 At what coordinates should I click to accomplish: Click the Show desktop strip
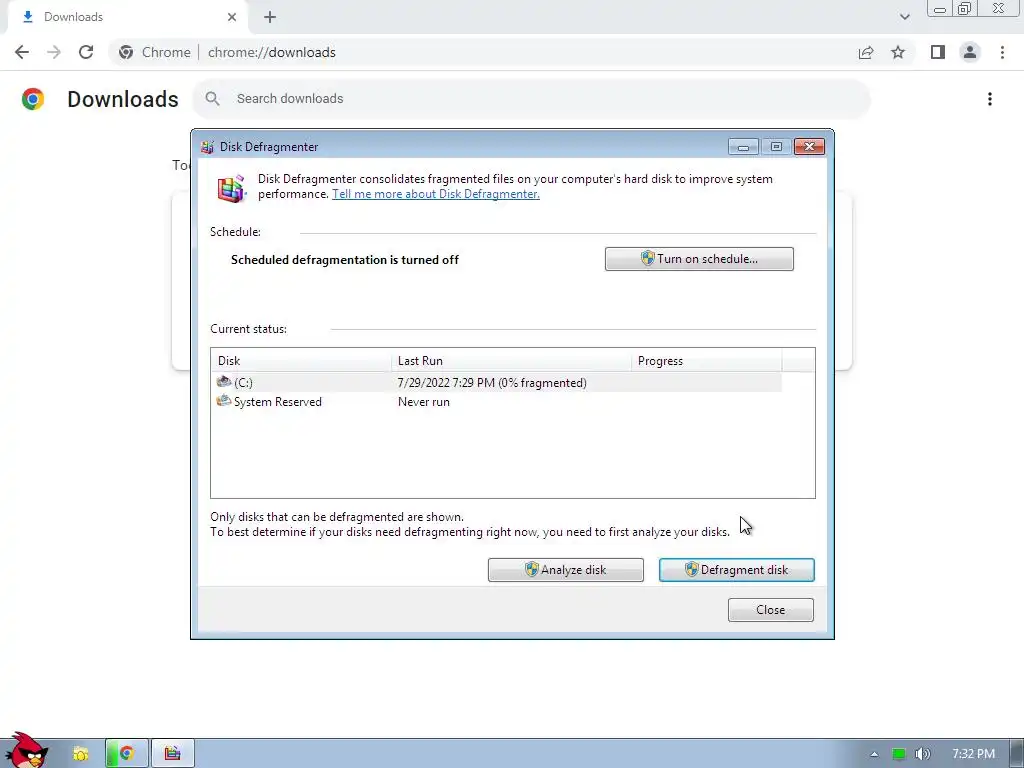pyautogui.click(x=1017, y=754)
